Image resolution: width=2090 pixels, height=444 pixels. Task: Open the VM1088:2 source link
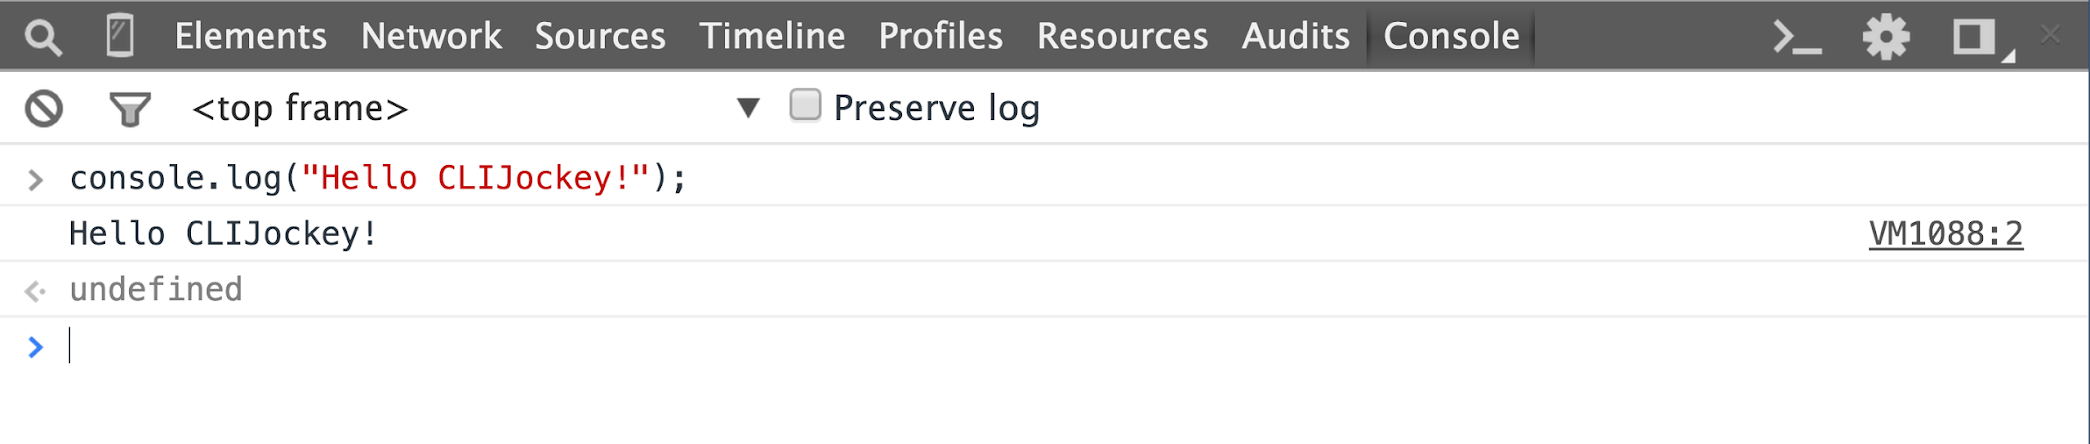pos(1946,234)
